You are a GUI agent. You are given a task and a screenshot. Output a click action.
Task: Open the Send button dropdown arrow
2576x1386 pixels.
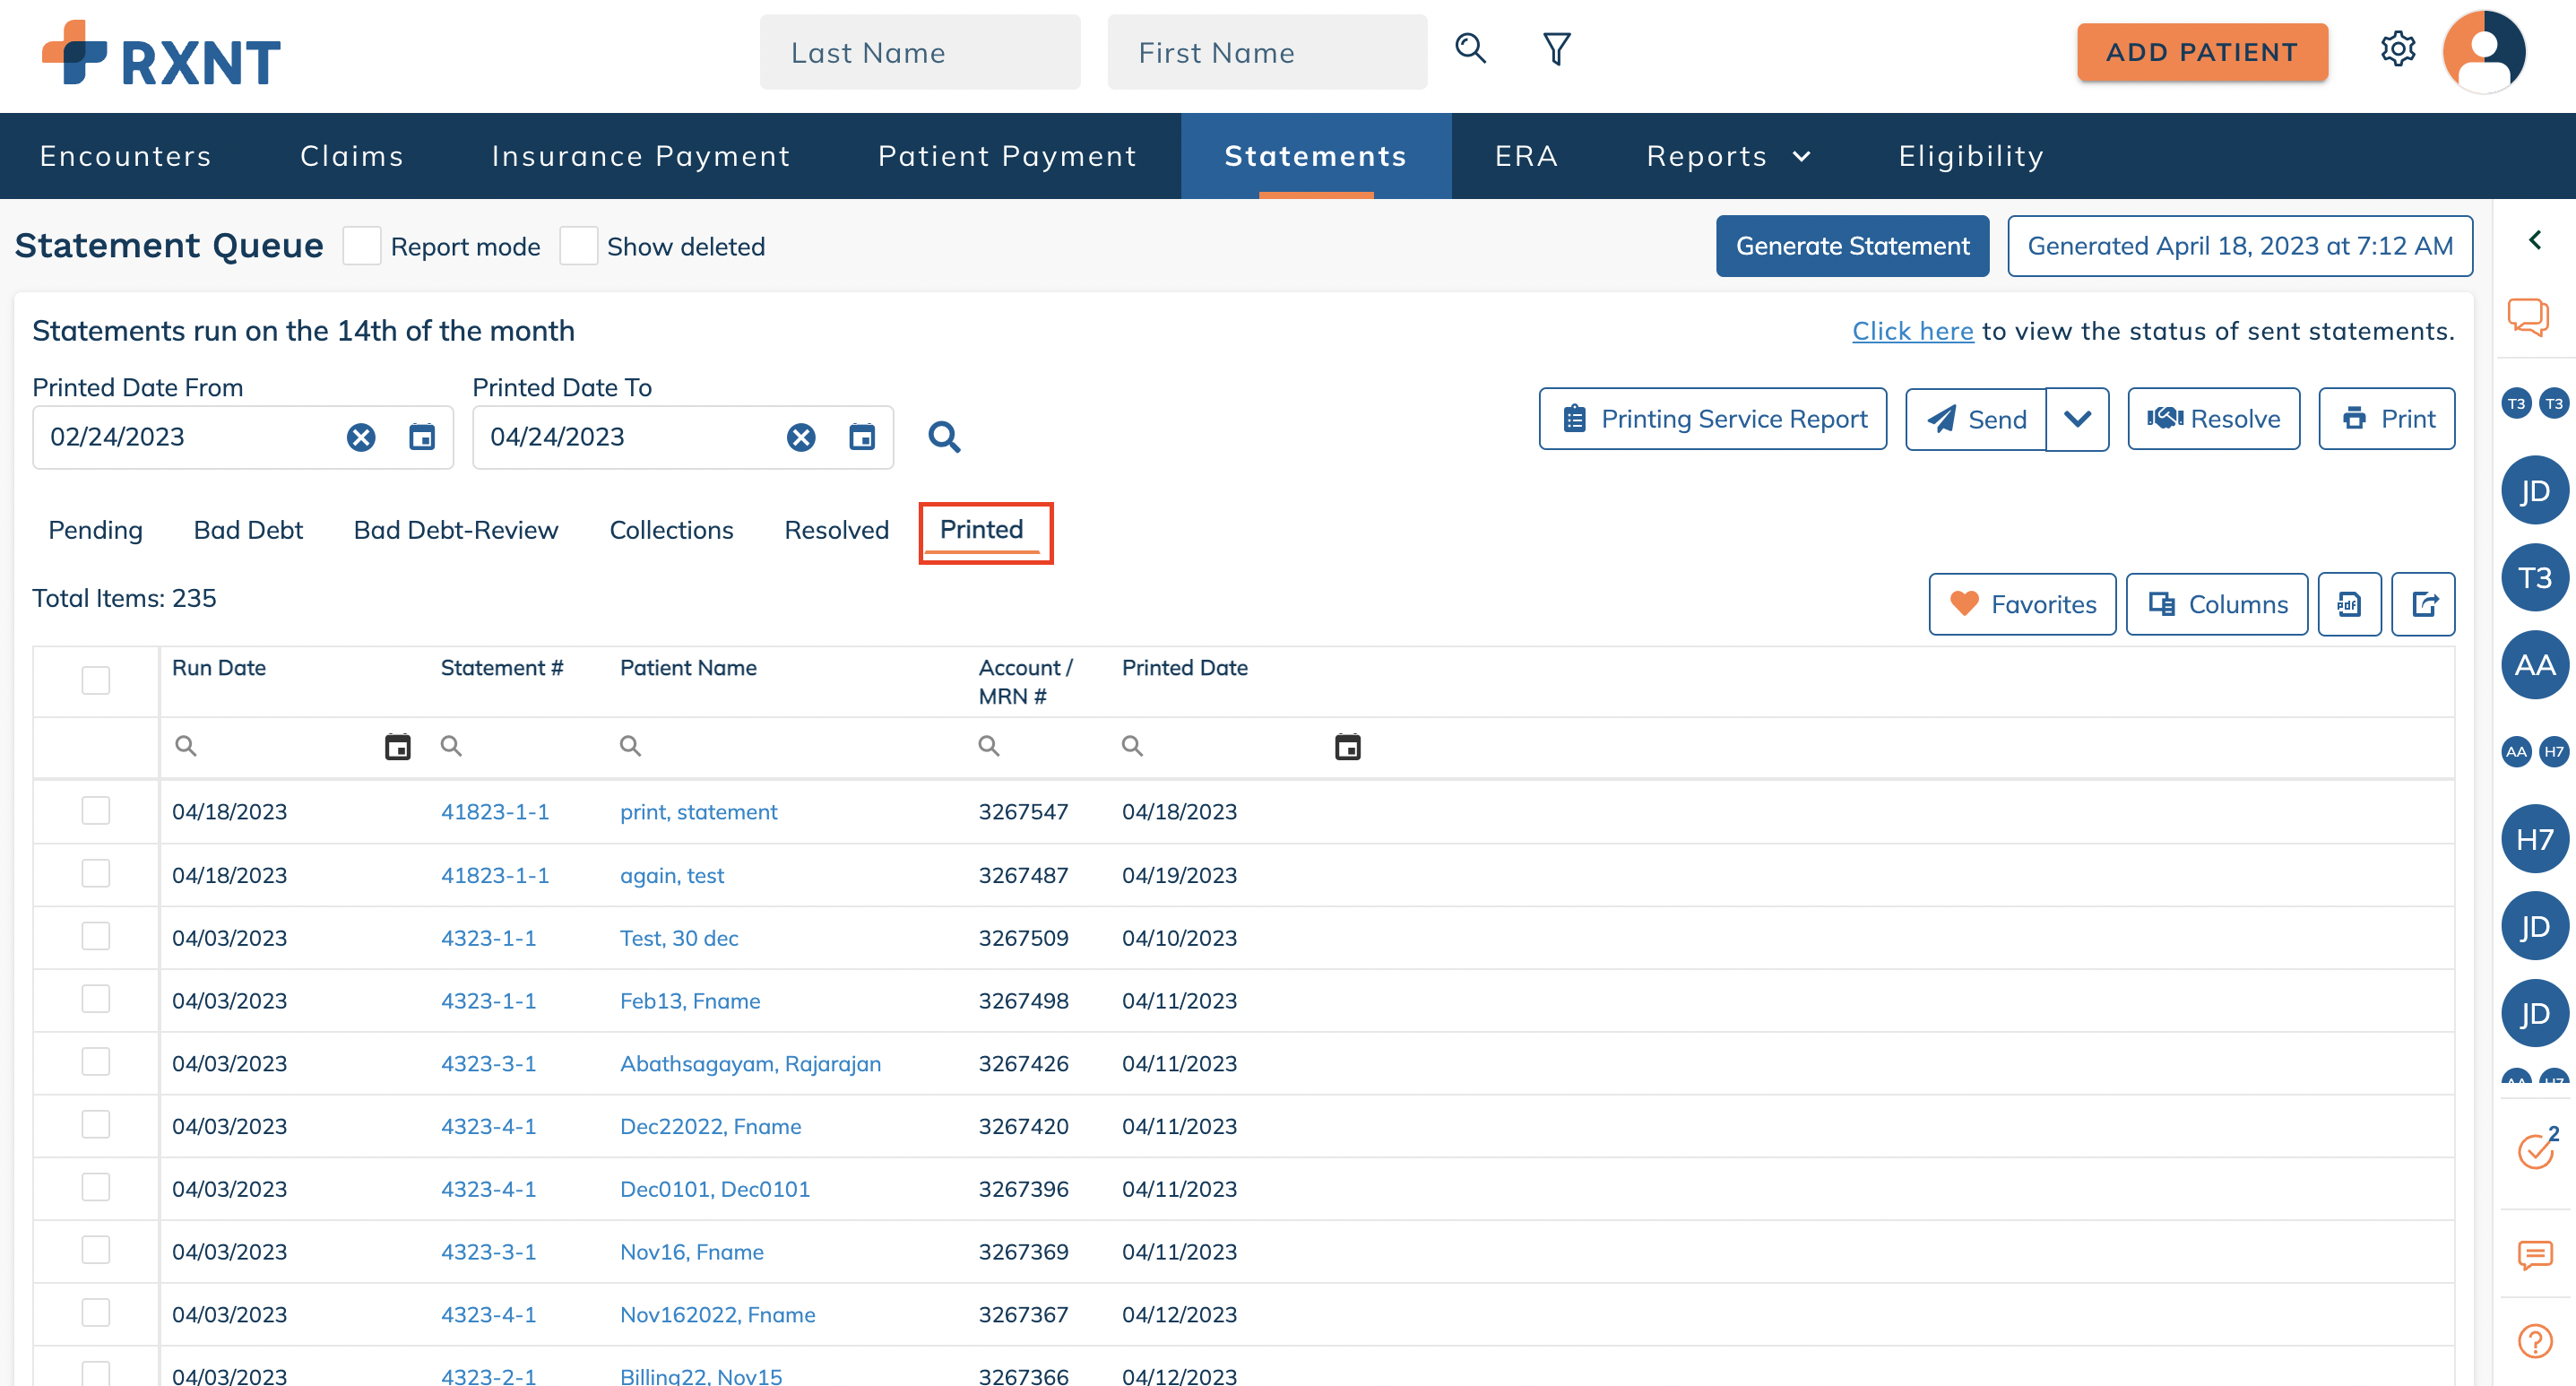[2078, 419]
